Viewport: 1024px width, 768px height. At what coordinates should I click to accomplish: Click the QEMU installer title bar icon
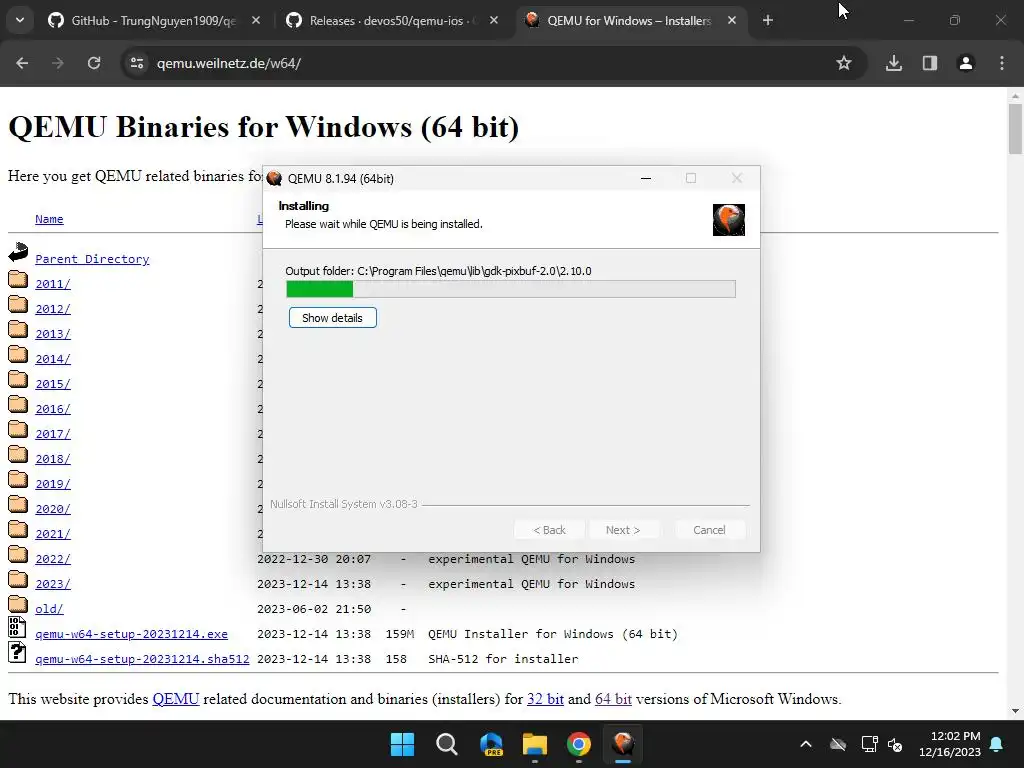pos(274,178)
